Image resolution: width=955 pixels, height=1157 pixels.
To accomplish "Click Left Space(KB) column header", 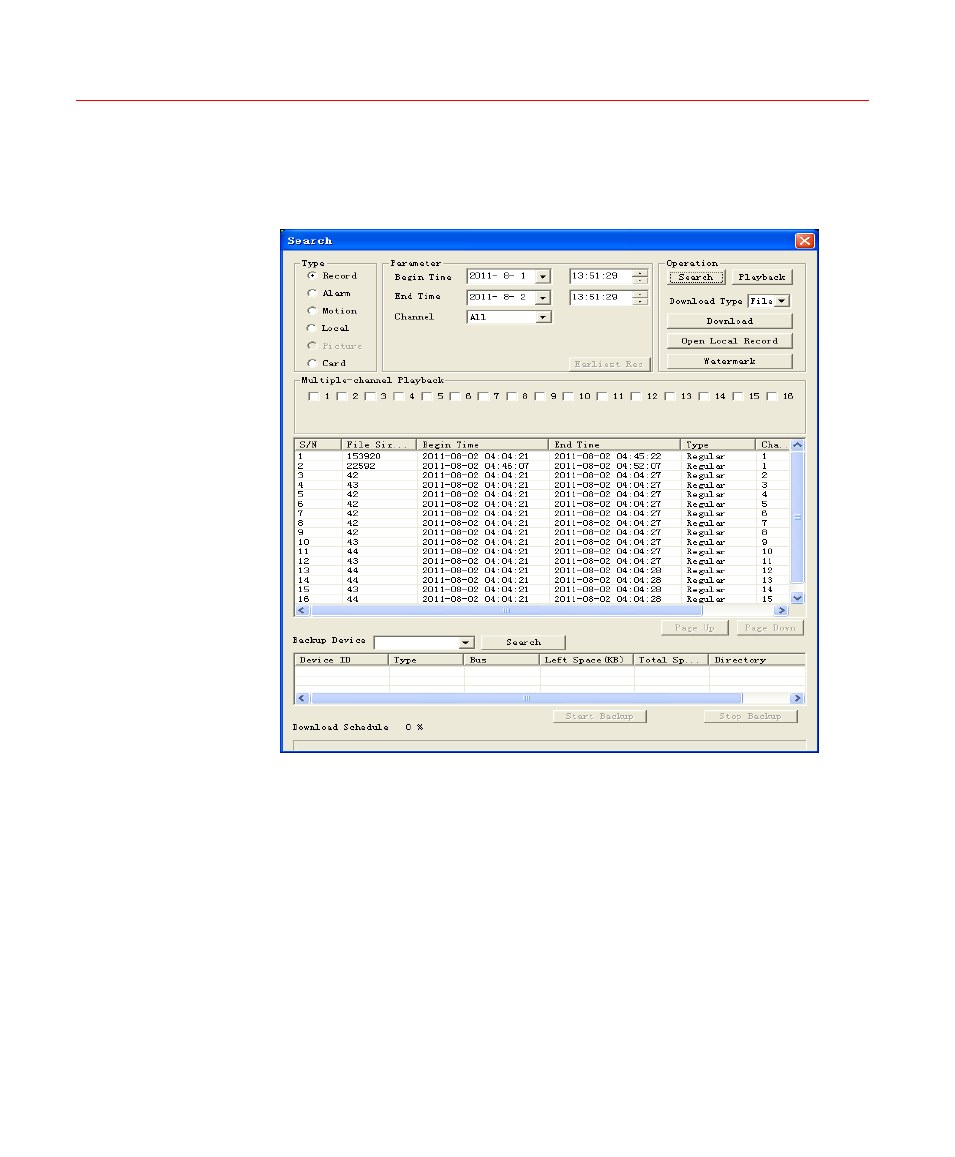I will click(586, 660).
